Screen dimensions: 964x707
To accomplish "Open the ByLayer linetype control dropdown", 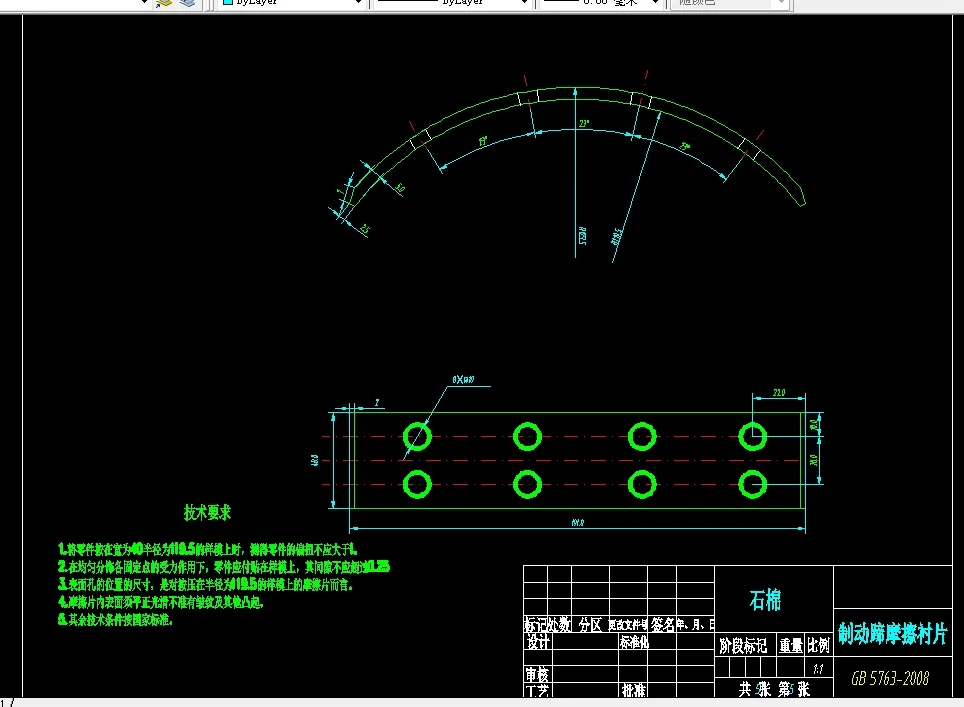I will click(x=451, y=2).
